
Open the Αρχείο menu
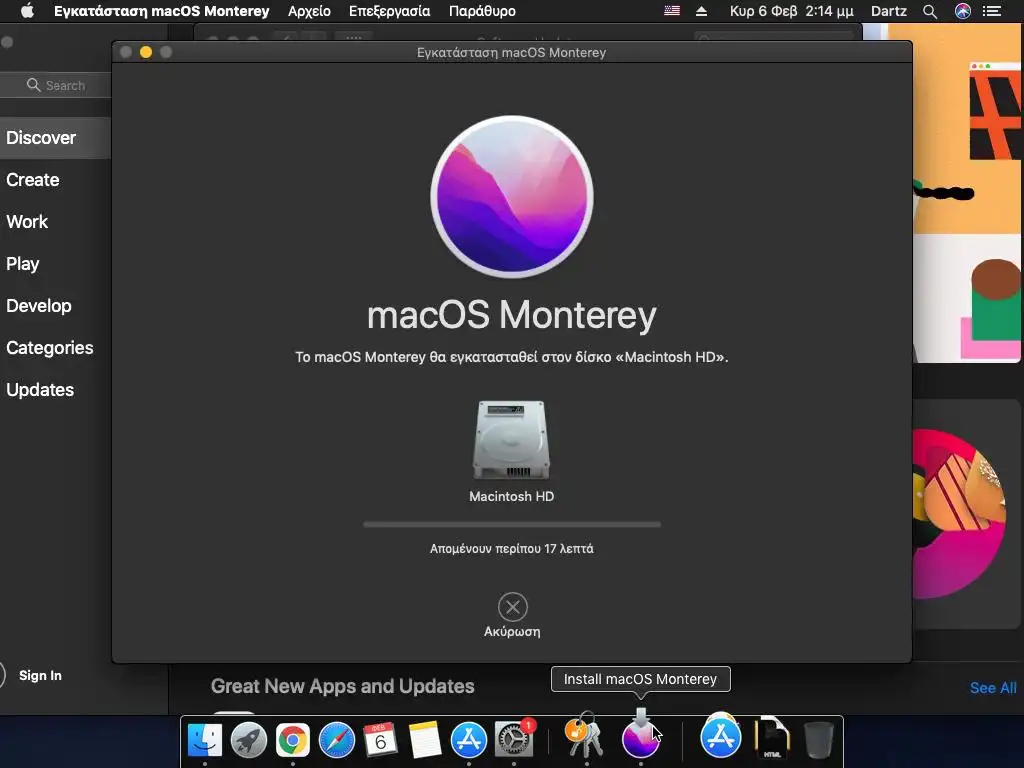coord(310,11)
